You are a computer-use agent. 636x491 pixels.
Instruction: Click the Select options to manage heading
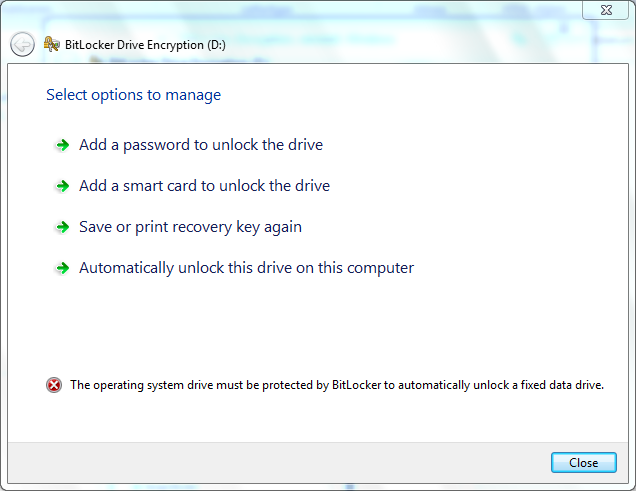pyautogui.click(x=133, y=95)
